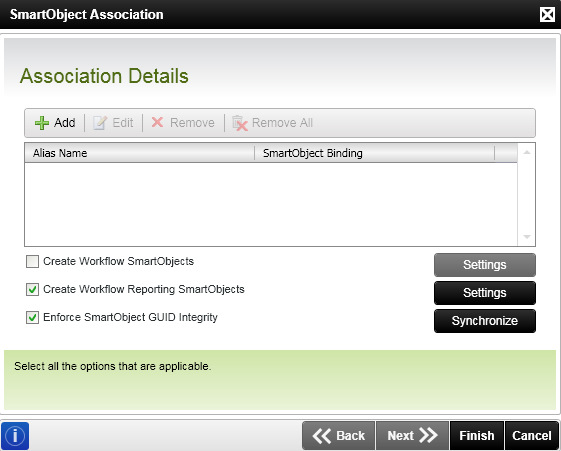Viewport: 561px width, 451px height.
Task: Click the Edit pencil icon
Action: pos(100,123)
